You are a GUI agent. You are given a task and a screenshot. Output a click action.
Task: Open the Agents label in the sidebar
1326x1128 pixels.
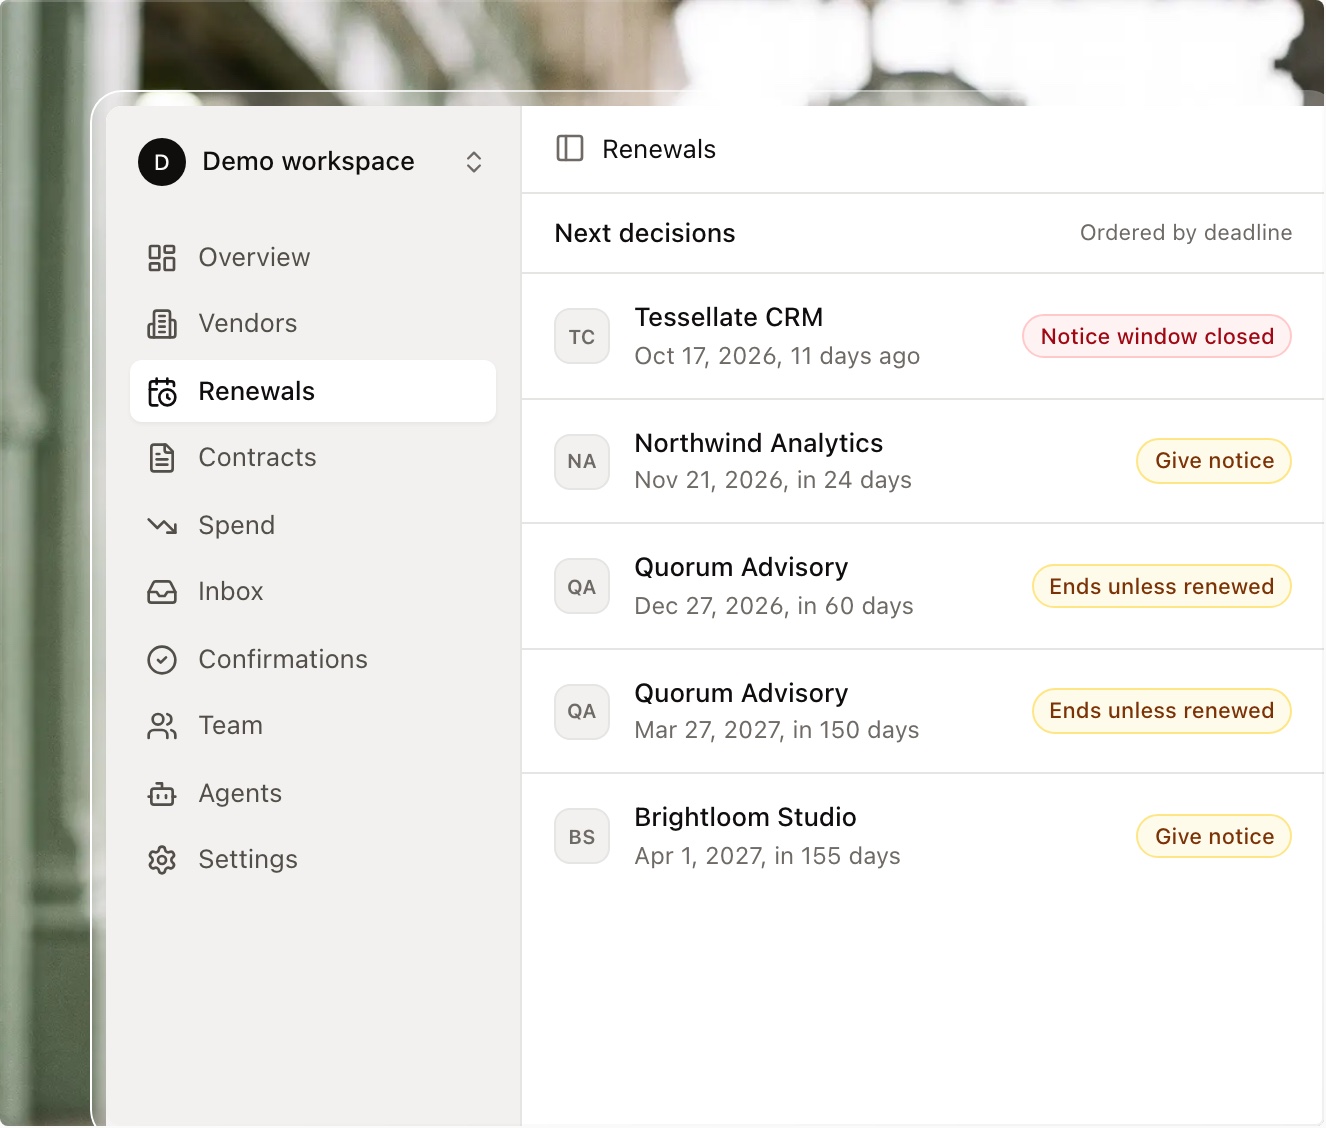click(x=240, y=794)
